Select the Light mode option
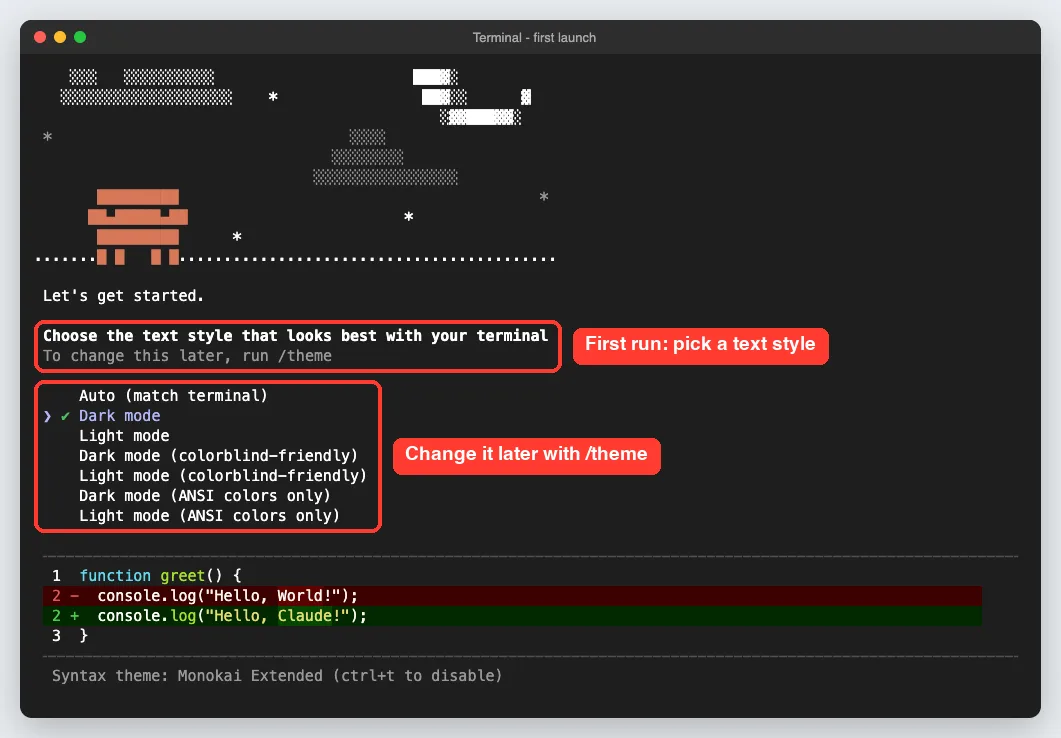The image size is (1061, 738). pyautogui.click(x=124, y=436)
